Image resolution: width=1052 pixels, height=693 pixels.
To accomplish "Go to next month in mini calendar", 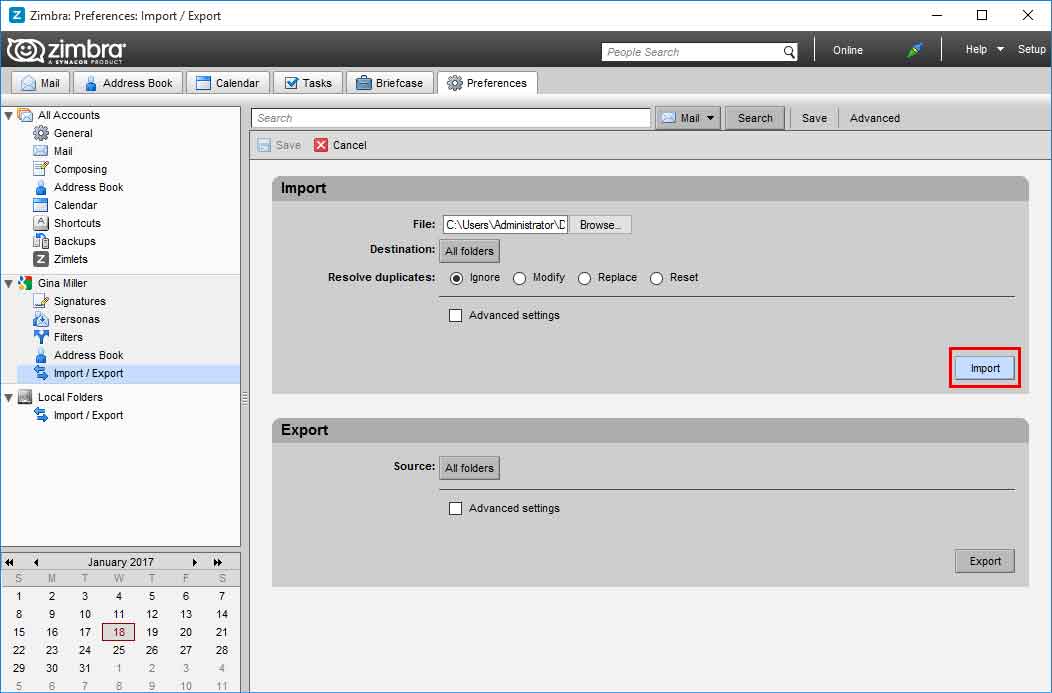I will [x=195, y=562].
